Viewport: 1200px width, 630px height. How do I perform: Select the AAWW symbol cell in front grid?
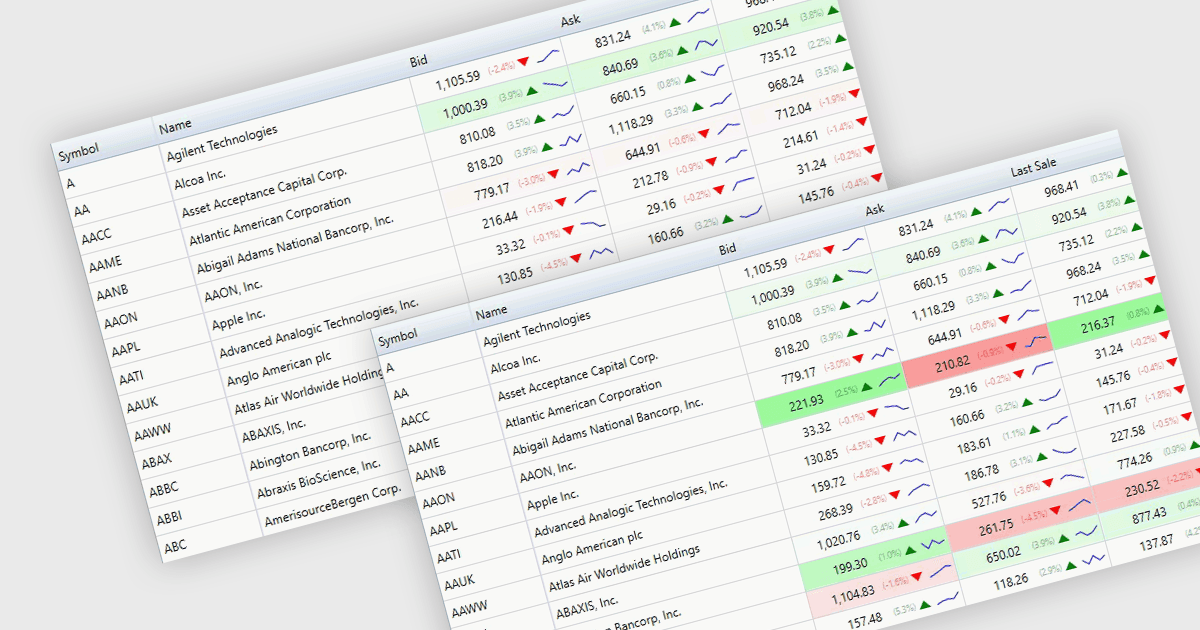pyautogui.click(x=468, y=610)
